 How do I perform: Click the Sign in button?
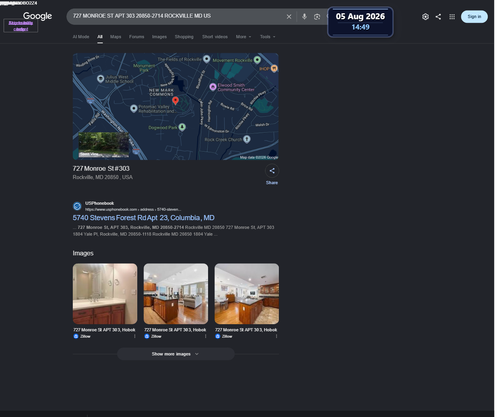pos(474,17)
